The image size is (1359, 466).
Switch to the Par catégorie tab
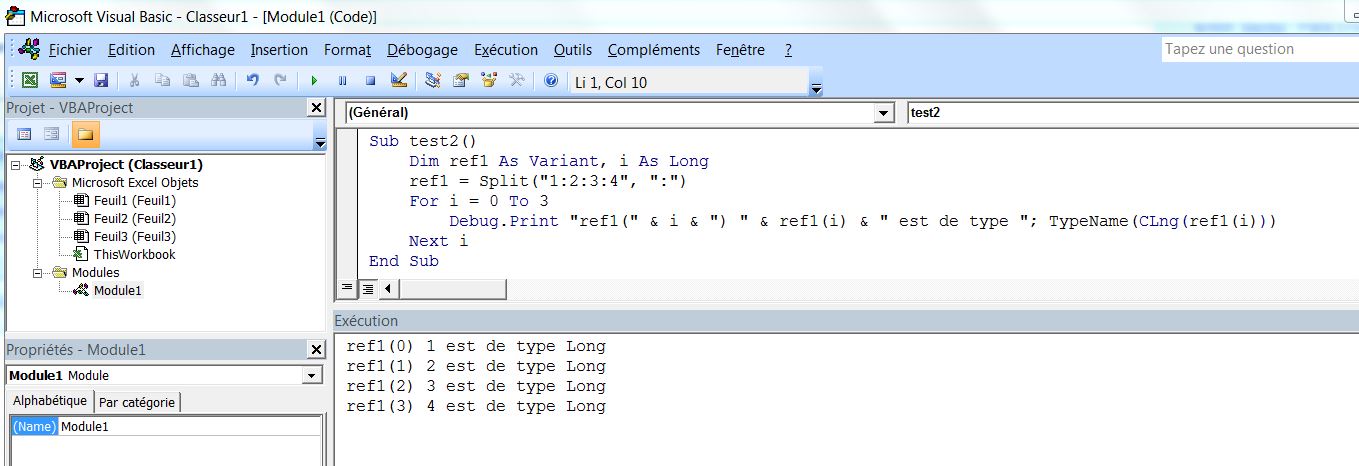coord(137,402)
